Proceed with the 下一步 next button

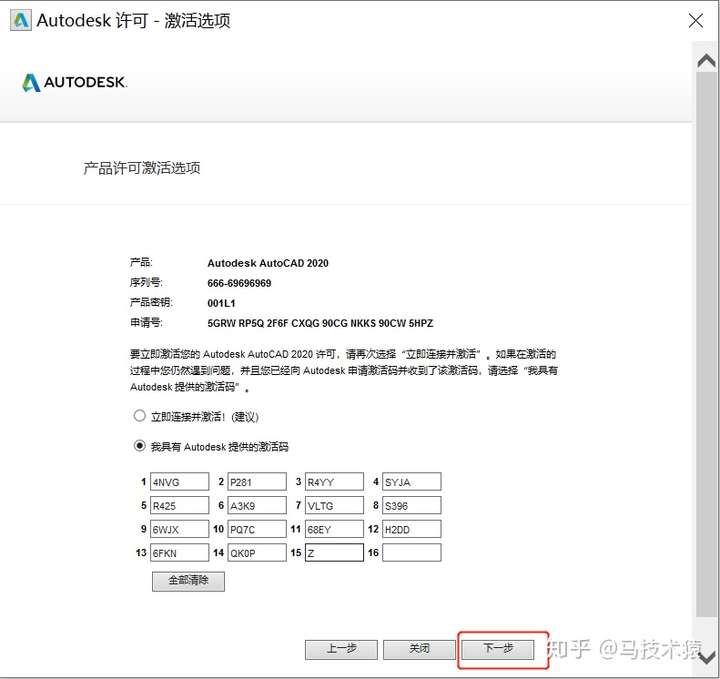tap(498, 650)
